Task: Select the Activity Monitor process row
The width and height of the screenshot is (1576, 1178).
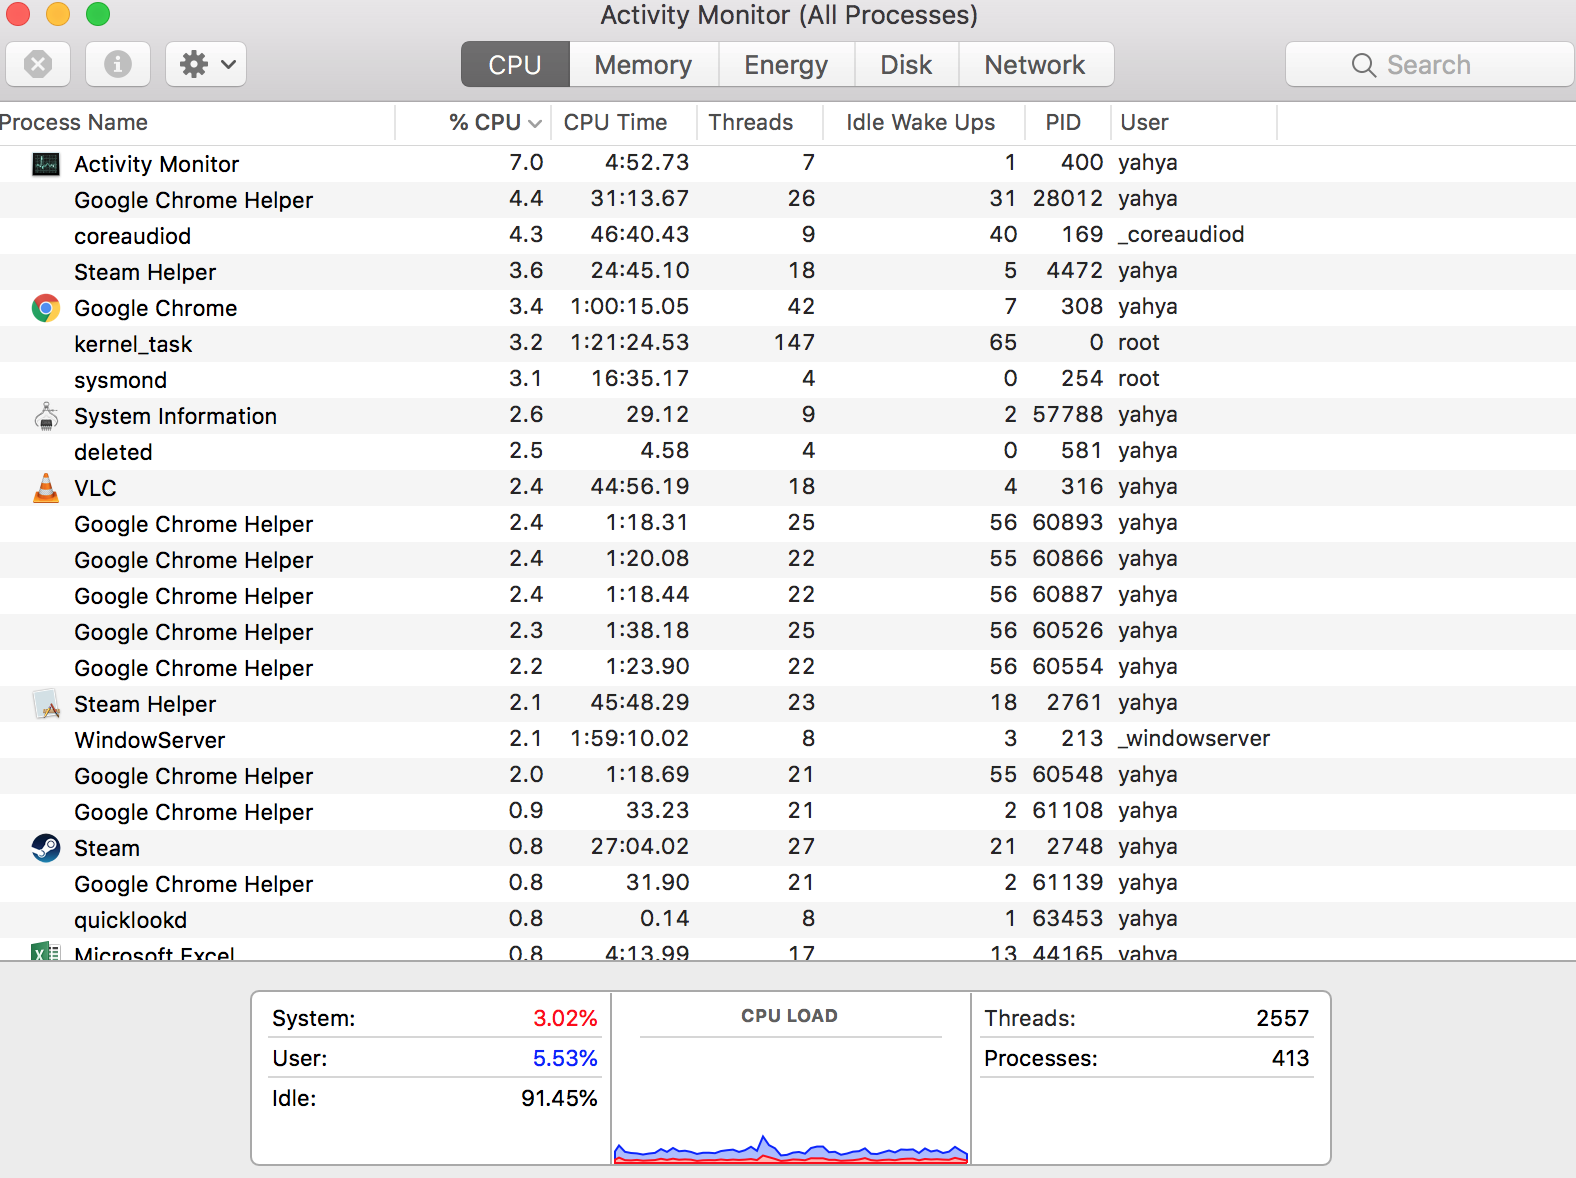Action: click(x=788, y=164)
